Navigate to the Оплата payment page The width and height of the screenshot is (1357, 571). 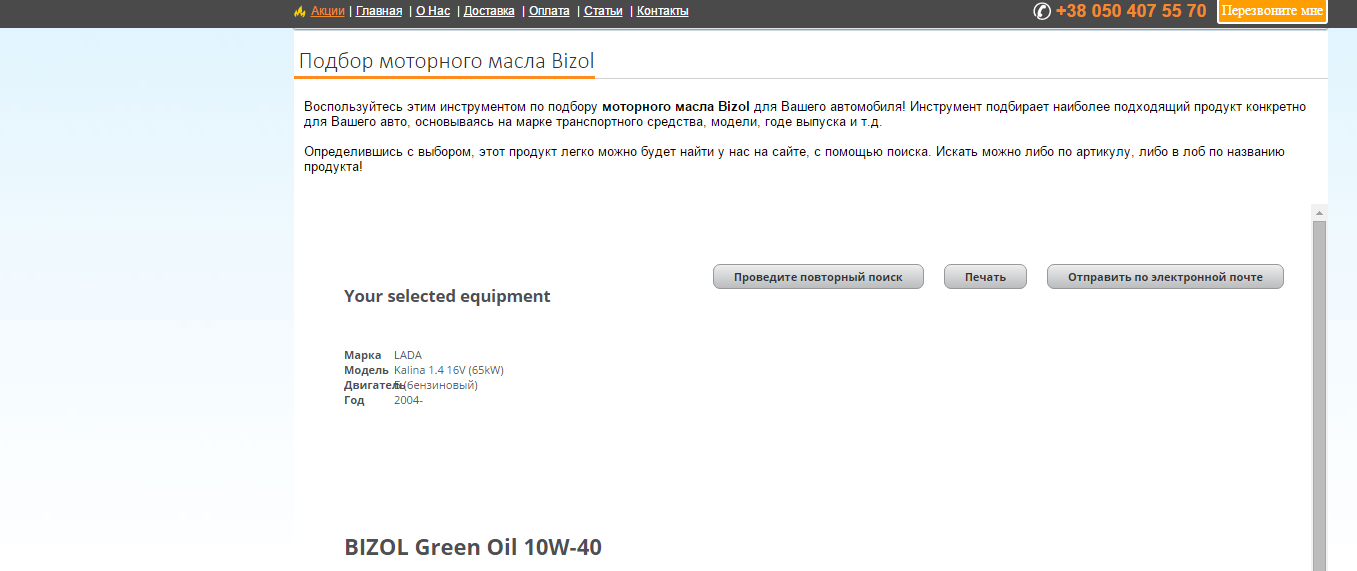(x=549, y=11)
